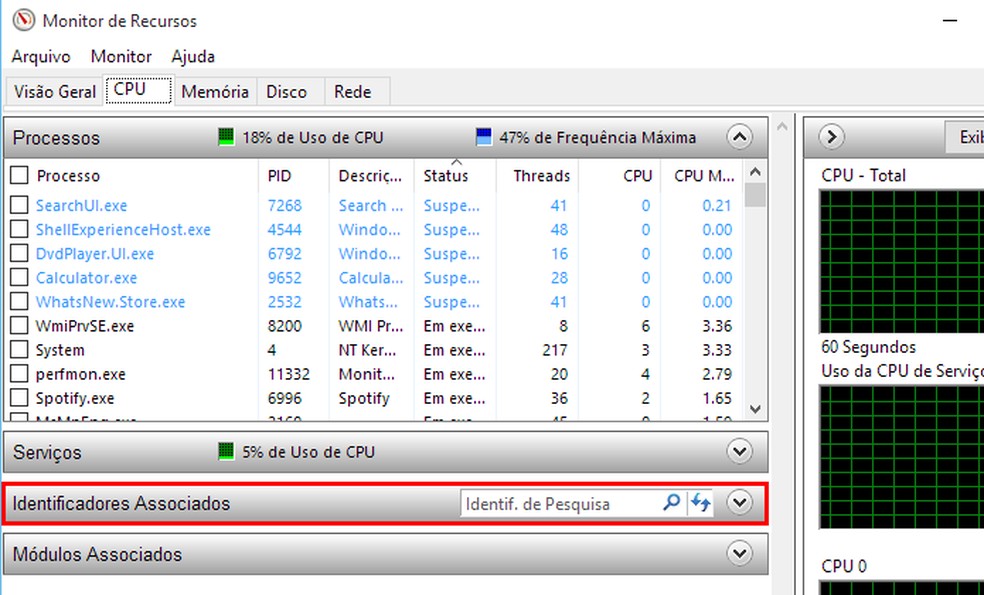The image size is (984, 595).
Task: Check the DvdPlayer.UI.exe checkbox
Action: (x=19, y=253)
